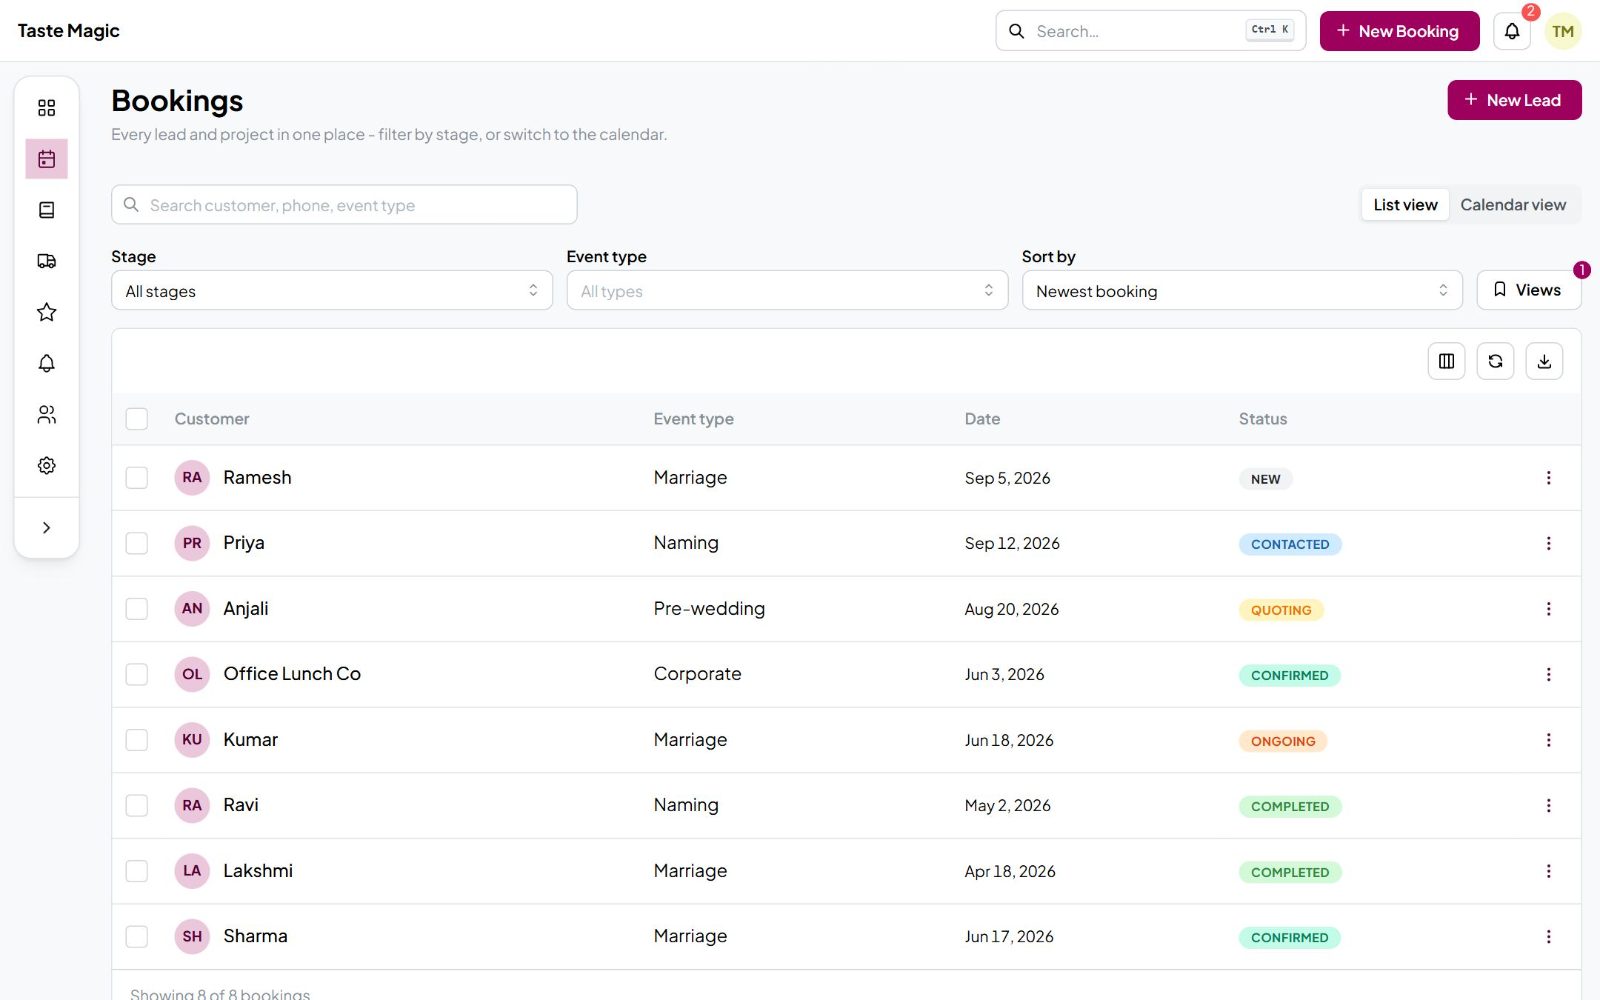Screen dimensions: 1600x1000
Task: Click the CONTACTED status badge for Priya
Action: (x=1290, y=544)
